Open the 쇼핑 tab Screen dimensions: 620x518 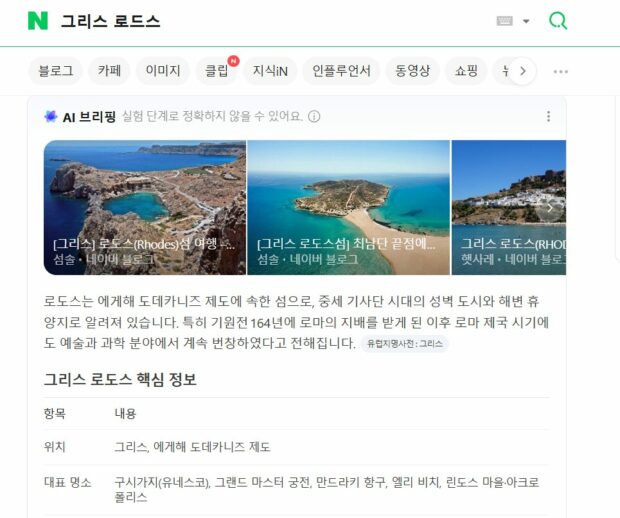pyautogui.click(x=466, y=71)
